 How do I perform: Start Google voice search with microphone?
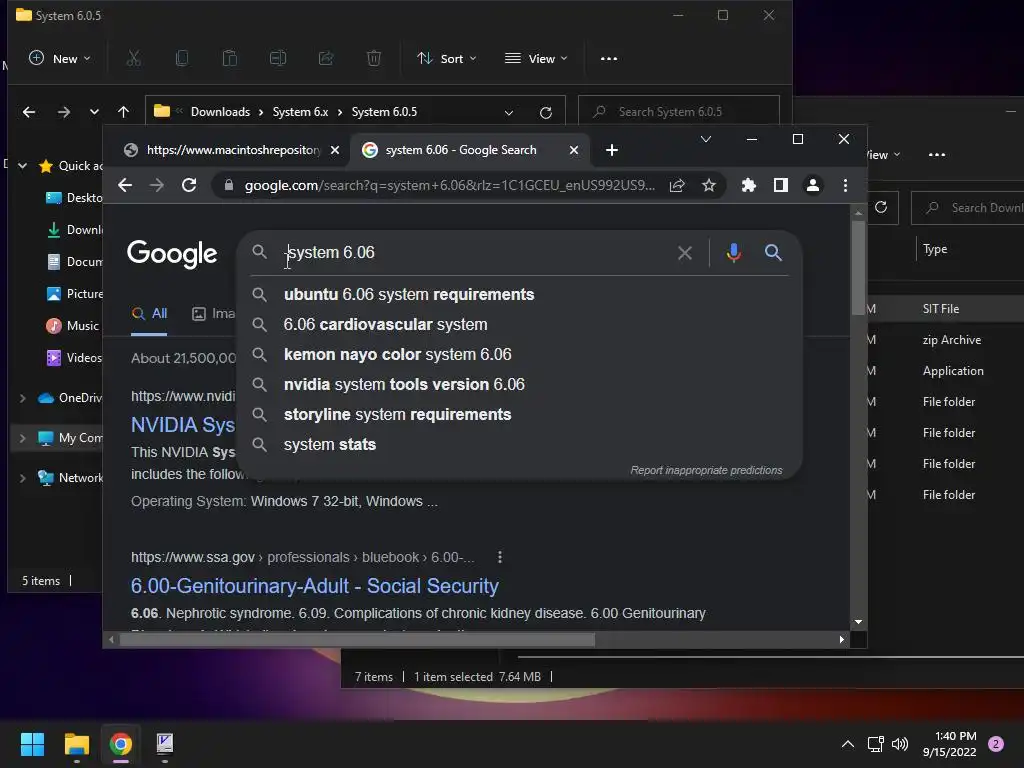(x=733, y=253)
